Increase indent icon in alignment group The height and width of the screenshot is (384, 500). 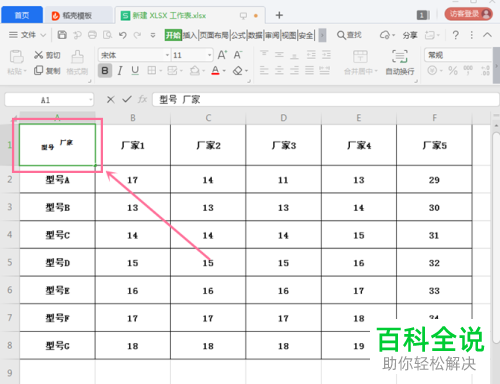coord(326,54)
